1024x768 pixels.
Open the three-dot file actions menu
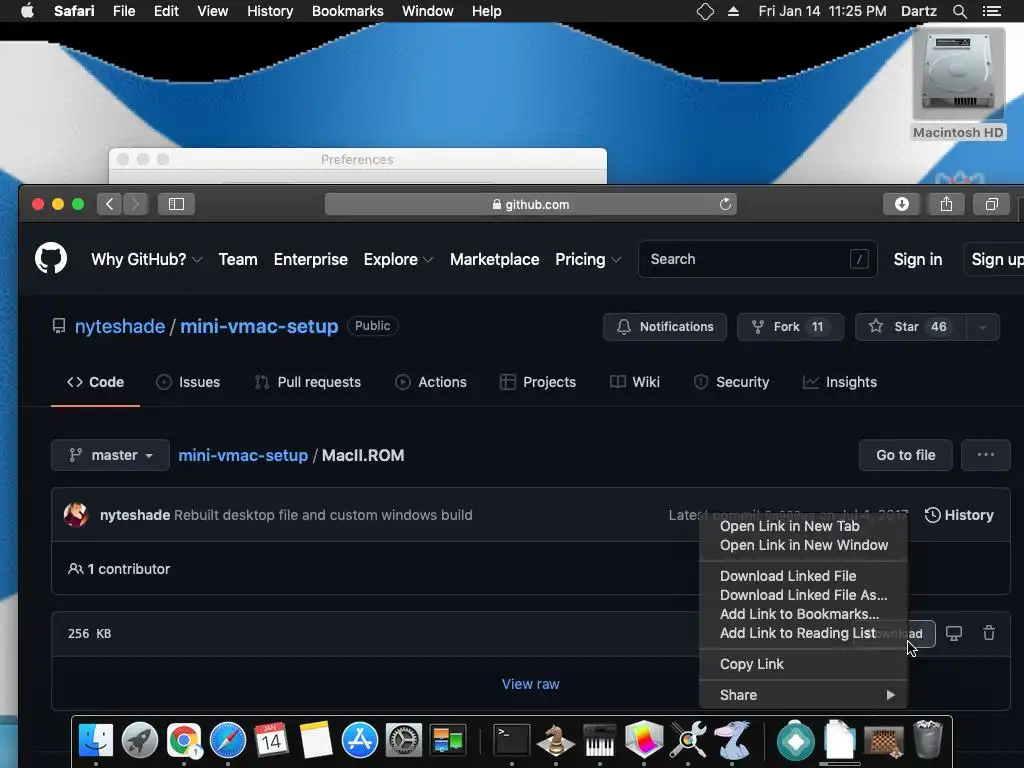tap(985, 455)
